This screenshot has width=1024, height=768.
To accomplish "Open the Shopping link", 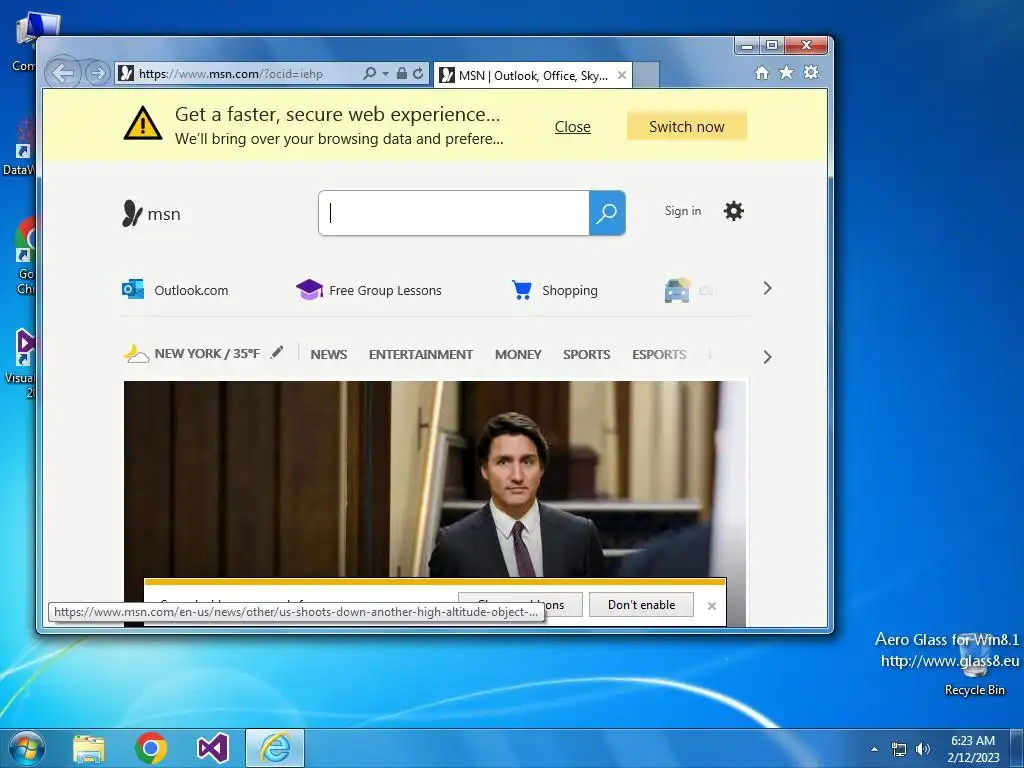I will point(569,290).
